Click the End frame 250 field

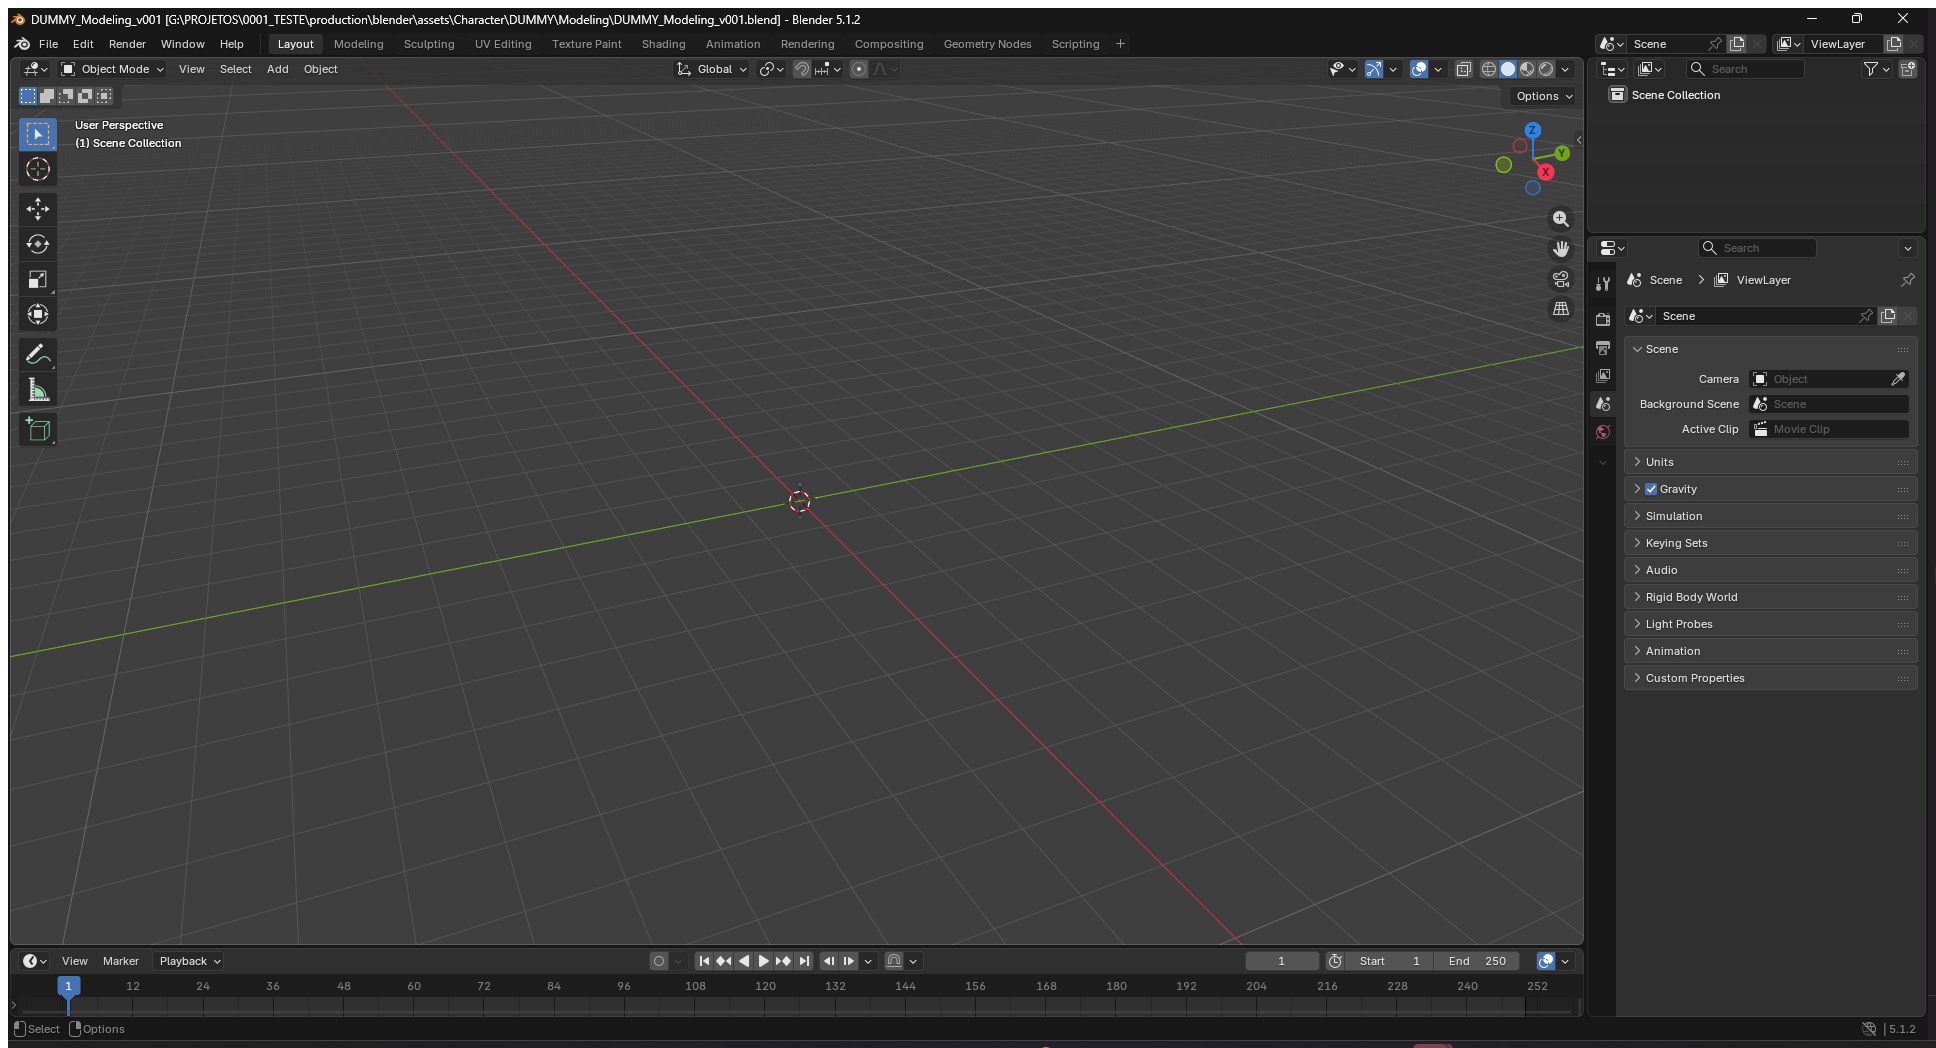(x=1477, y=961)
